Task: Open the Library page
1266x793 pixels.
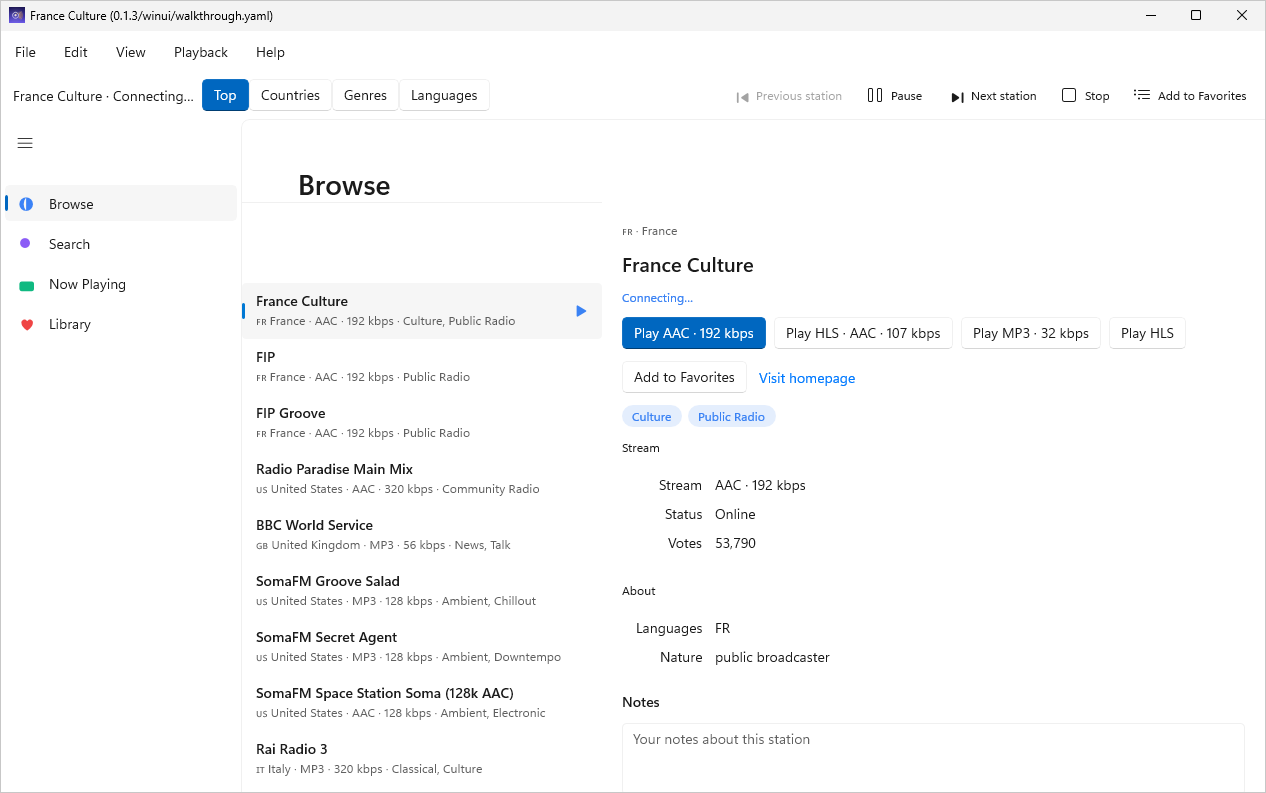Action: [121, 324]
